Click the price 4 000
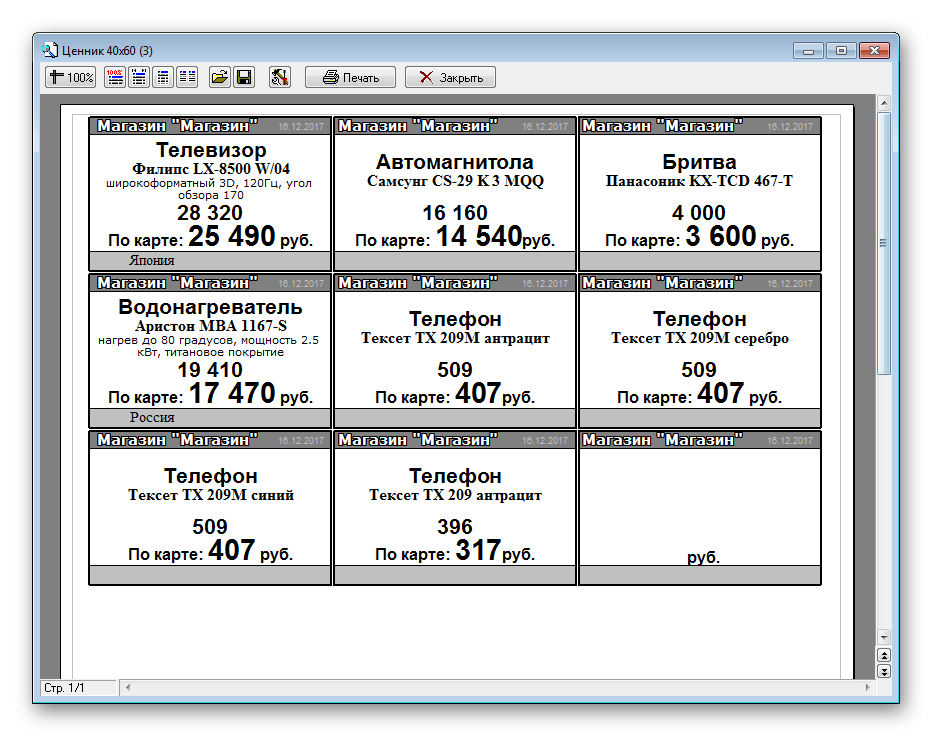Viewport: 932px width, 736px height. point(699,213)
